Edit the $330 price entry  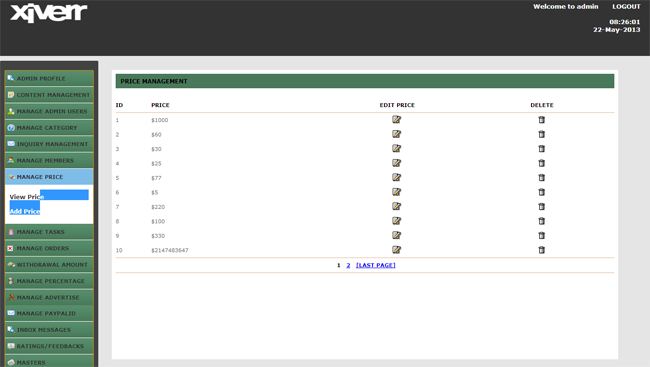pyautogui.click(x=396, y=235)
